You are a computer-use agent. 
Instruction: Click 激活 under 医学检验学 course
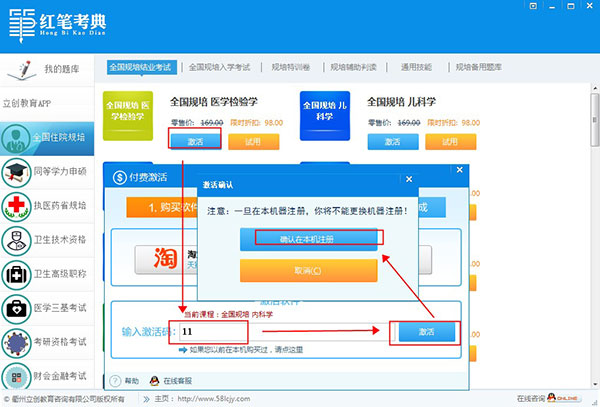(196, 142)
